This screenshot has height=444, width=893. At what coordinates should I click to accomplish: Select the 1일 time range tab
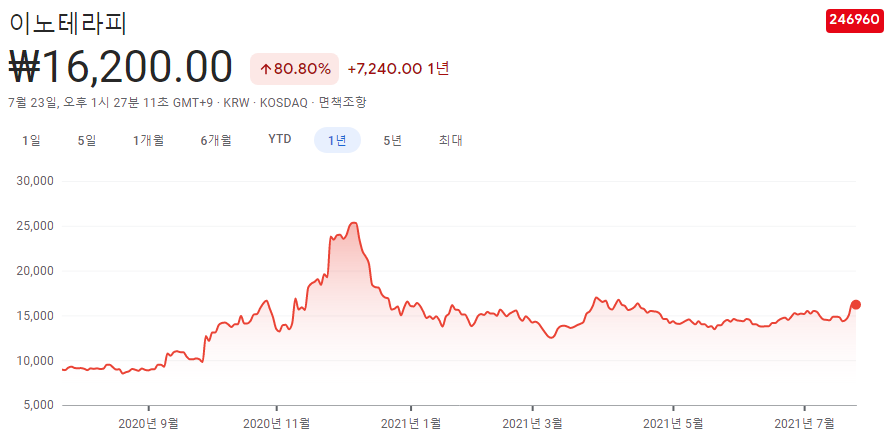click(31, 141)
